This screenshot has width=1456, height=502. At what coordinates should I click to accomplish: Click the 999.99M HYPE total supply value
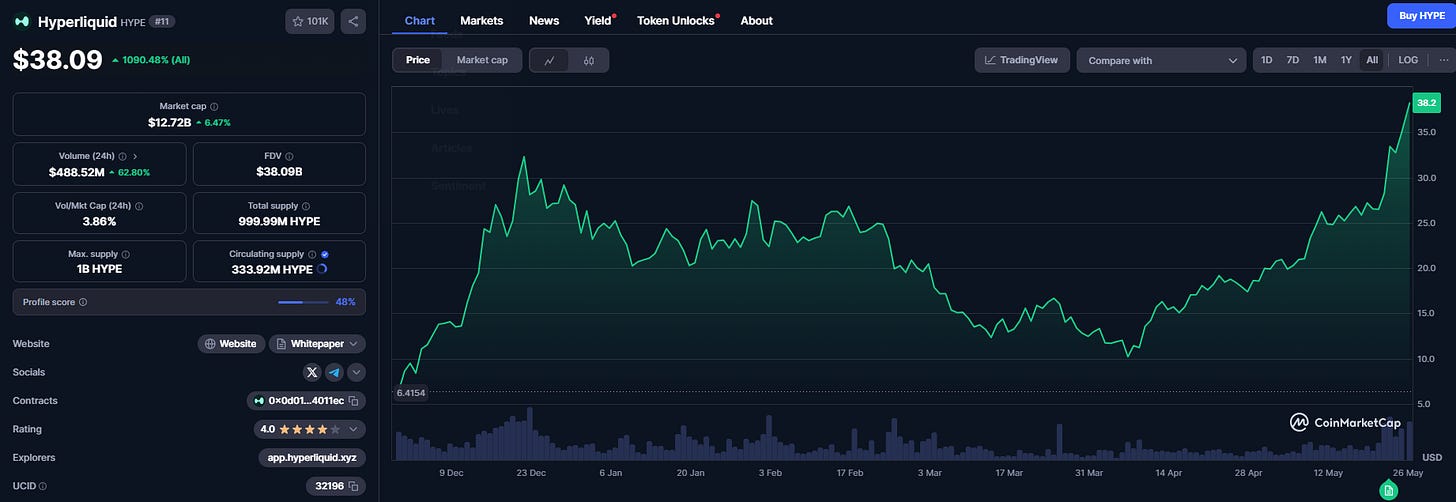tap(279, 221)
